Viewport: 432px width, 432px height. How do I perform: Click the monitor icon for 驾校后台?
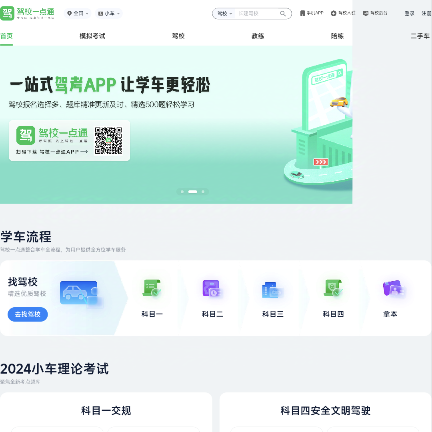pyautogui.click(x=366, y=13)
